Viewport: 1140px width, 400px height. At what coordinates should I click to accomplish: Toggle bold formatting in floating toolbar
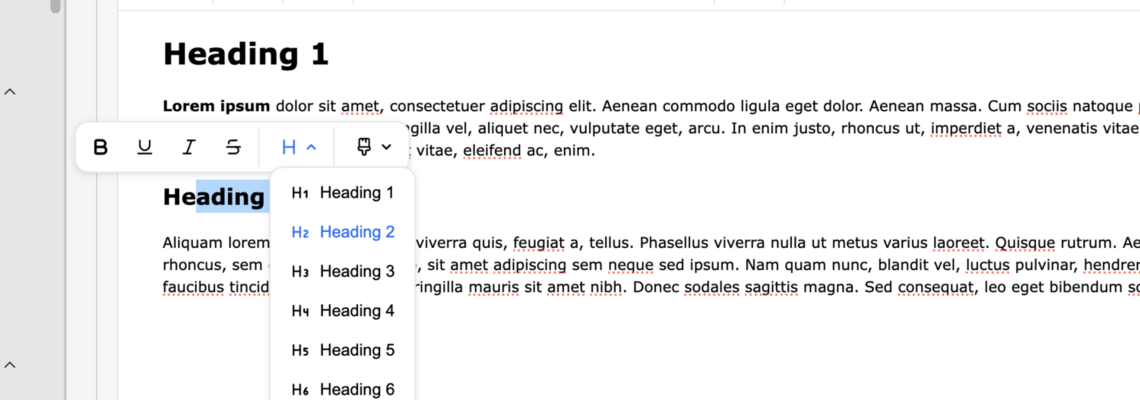click(x=100, y=148)
